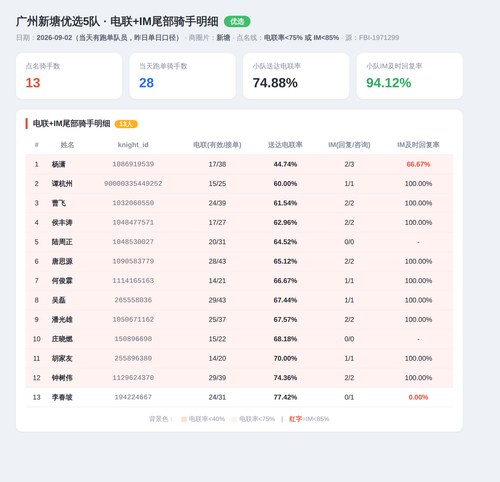This screenshot has width=500, height=482.
Task: Click knight ID 255896380
Action: (133, 358)
